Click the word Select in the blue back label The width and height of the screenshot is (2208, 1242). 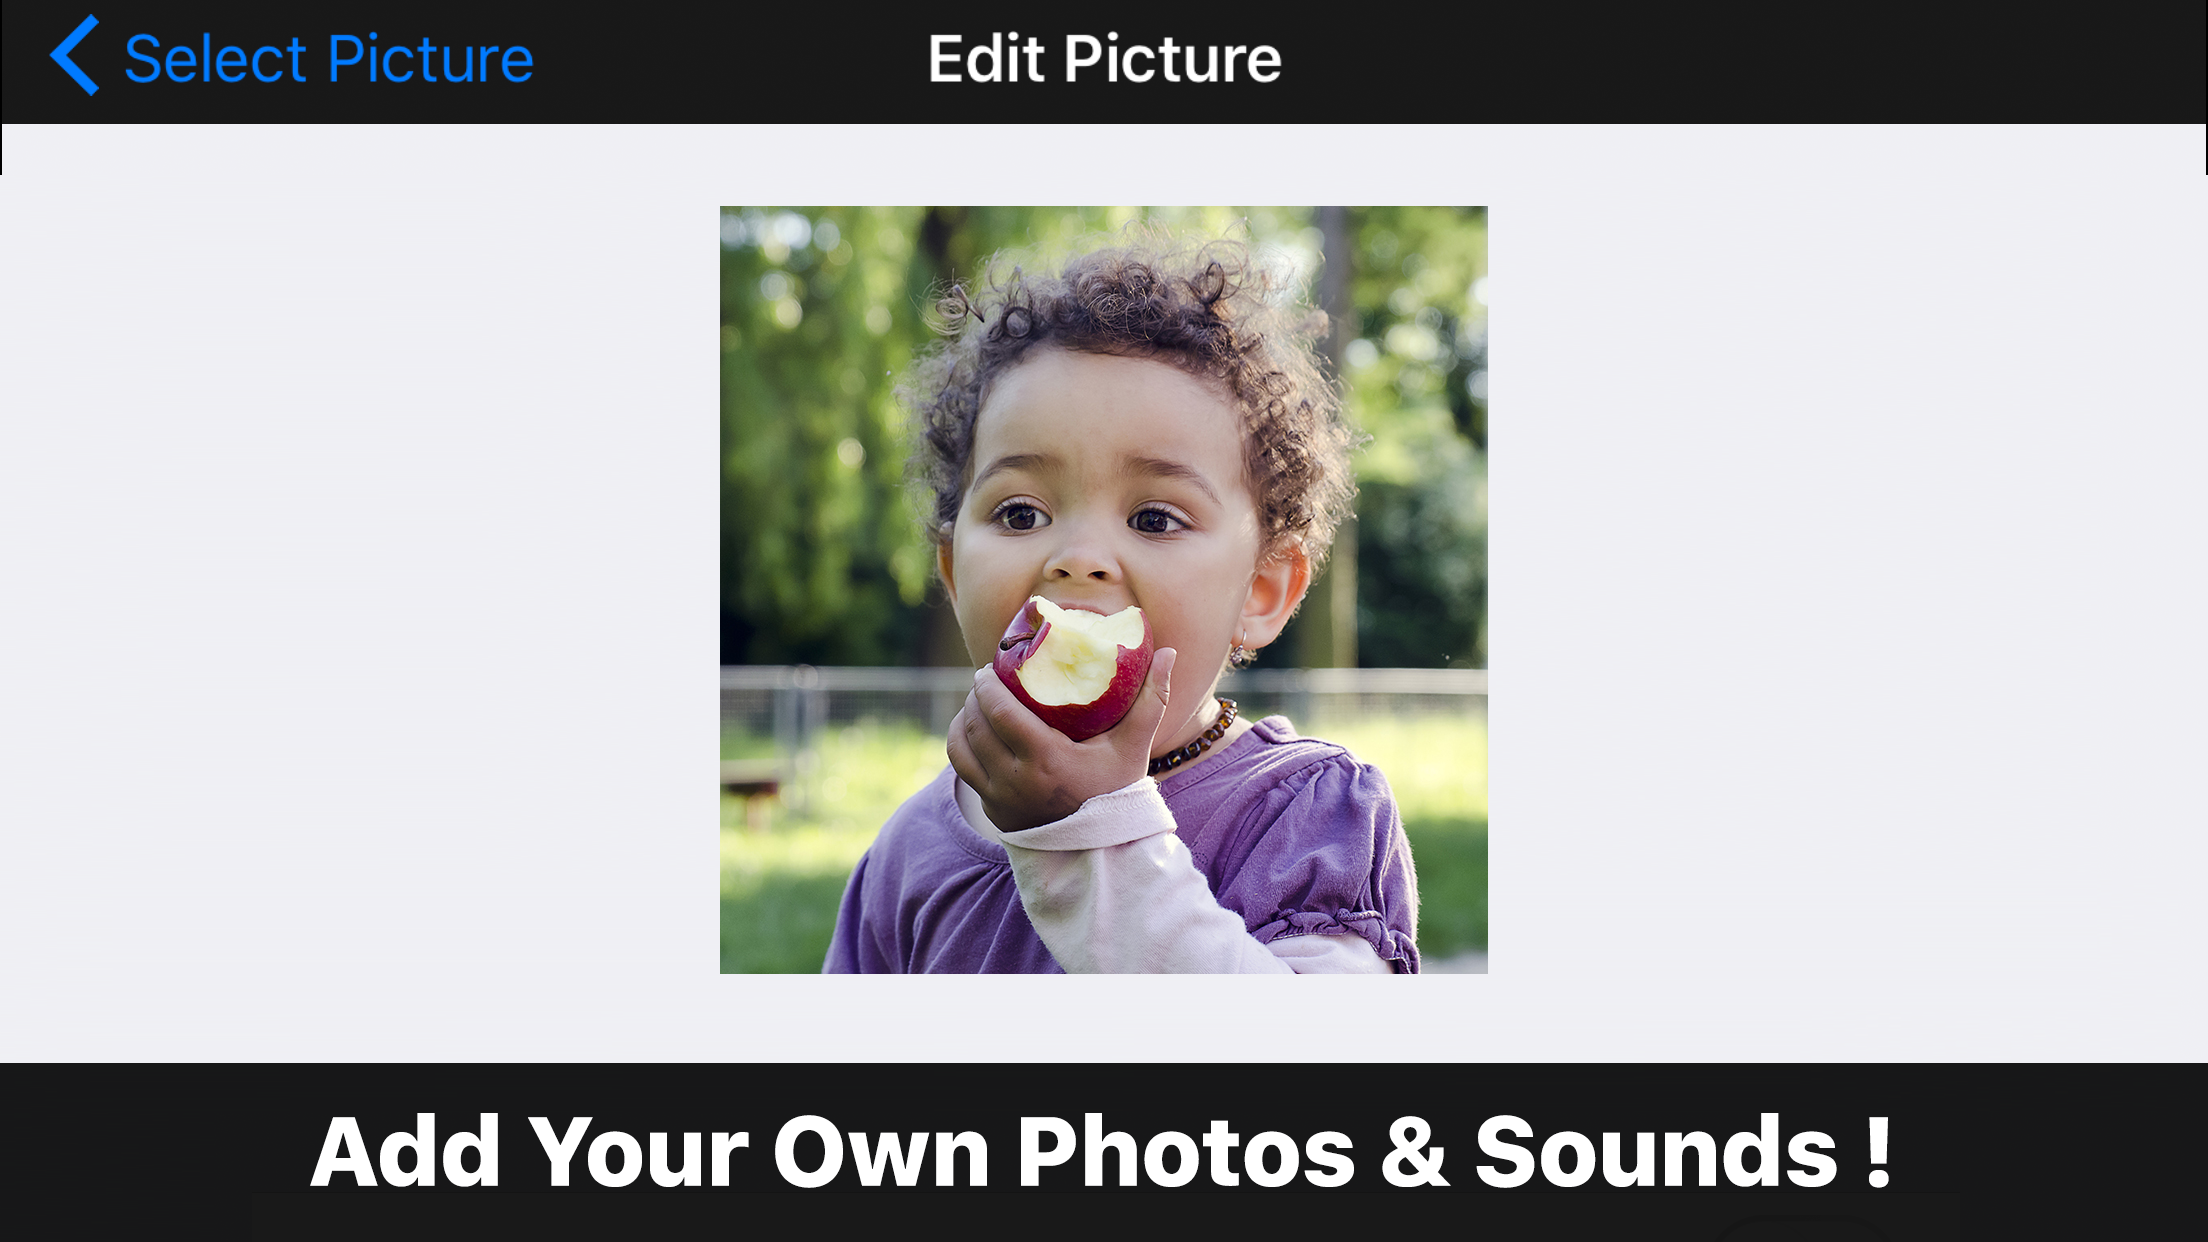click(215, 58)
